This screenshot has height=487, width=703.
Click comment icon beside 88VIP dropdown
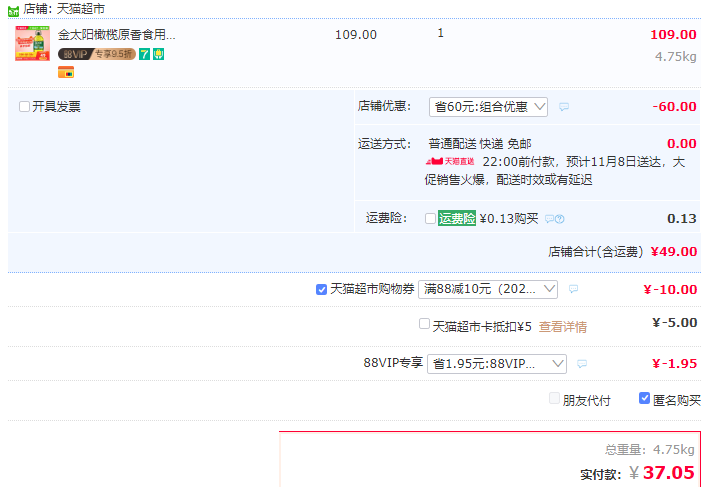click(582, 364)
